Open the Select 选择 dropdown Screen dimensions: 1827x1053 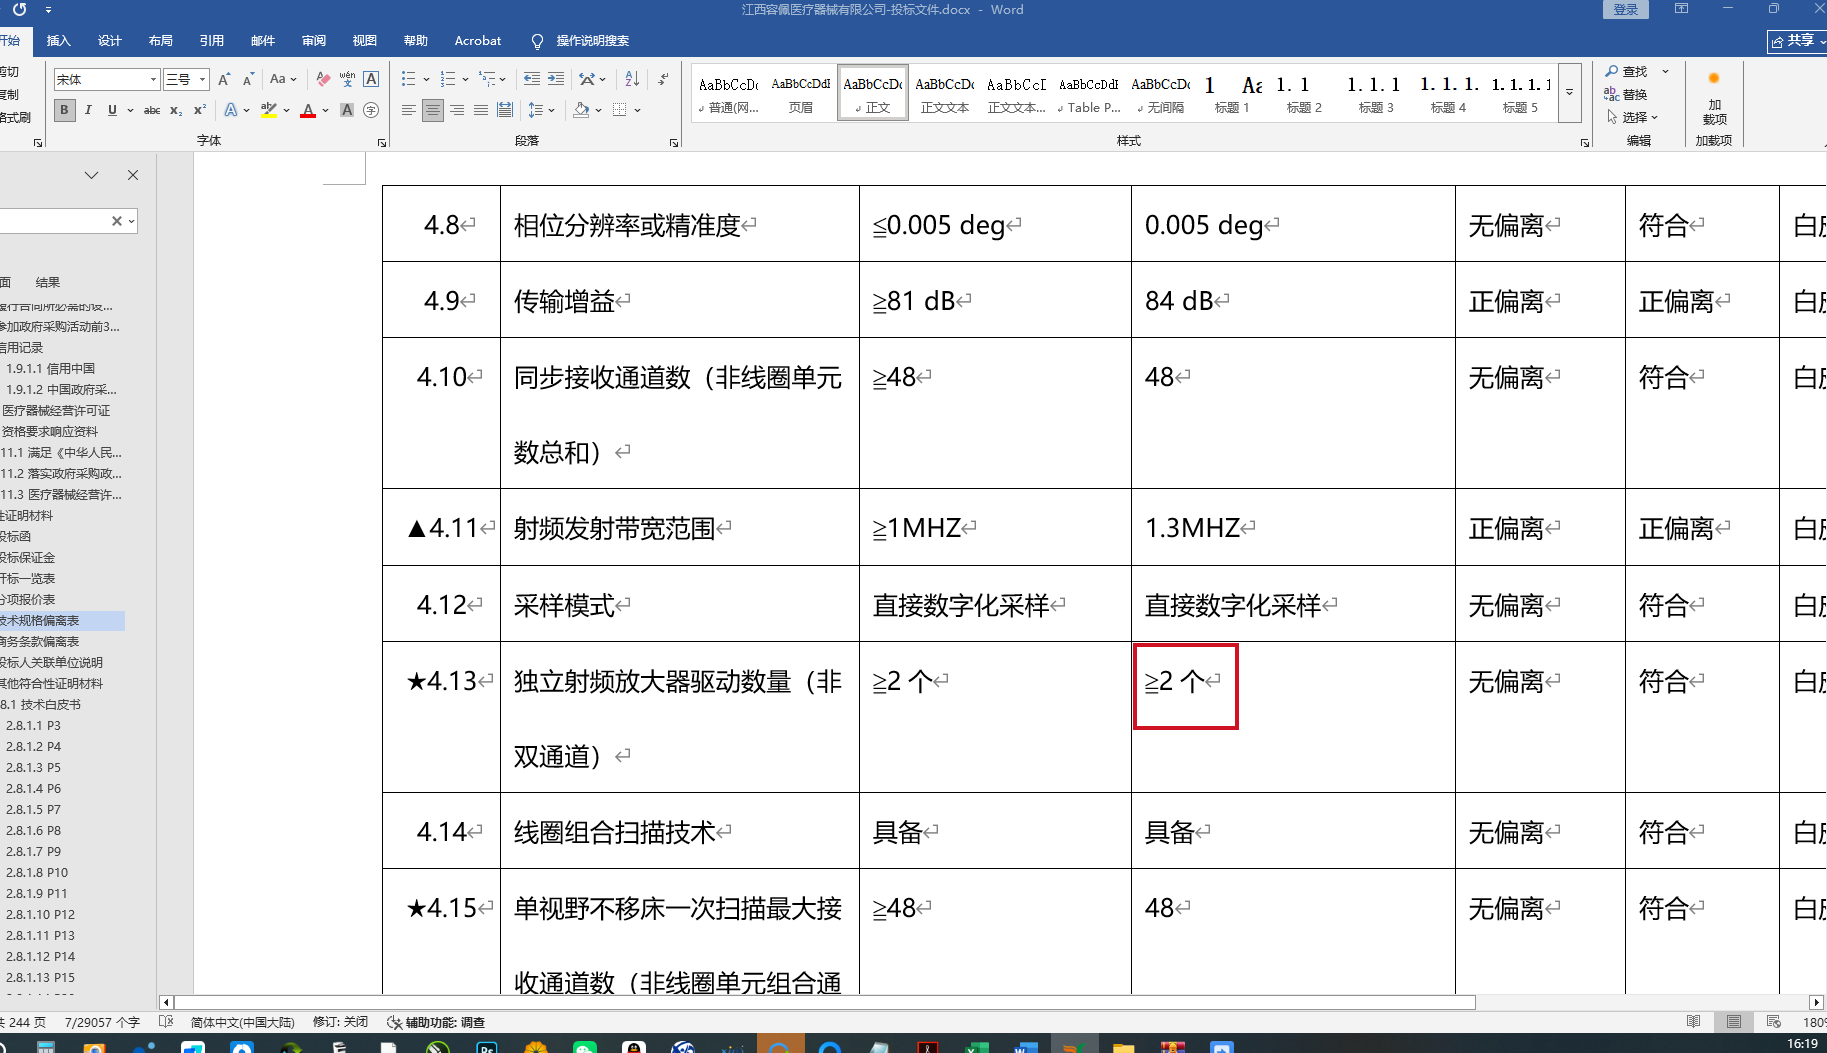[x=1632, y=117]
